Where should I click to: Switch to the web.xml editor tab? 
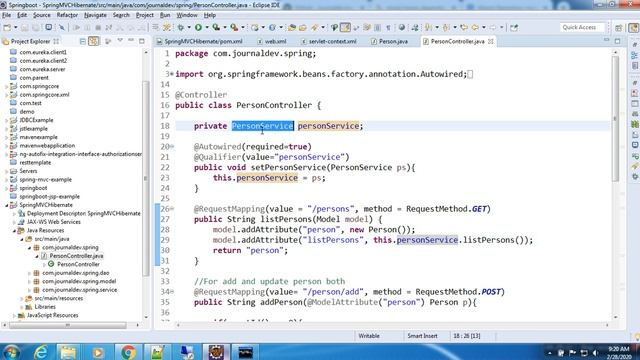(x=272, y=41)
